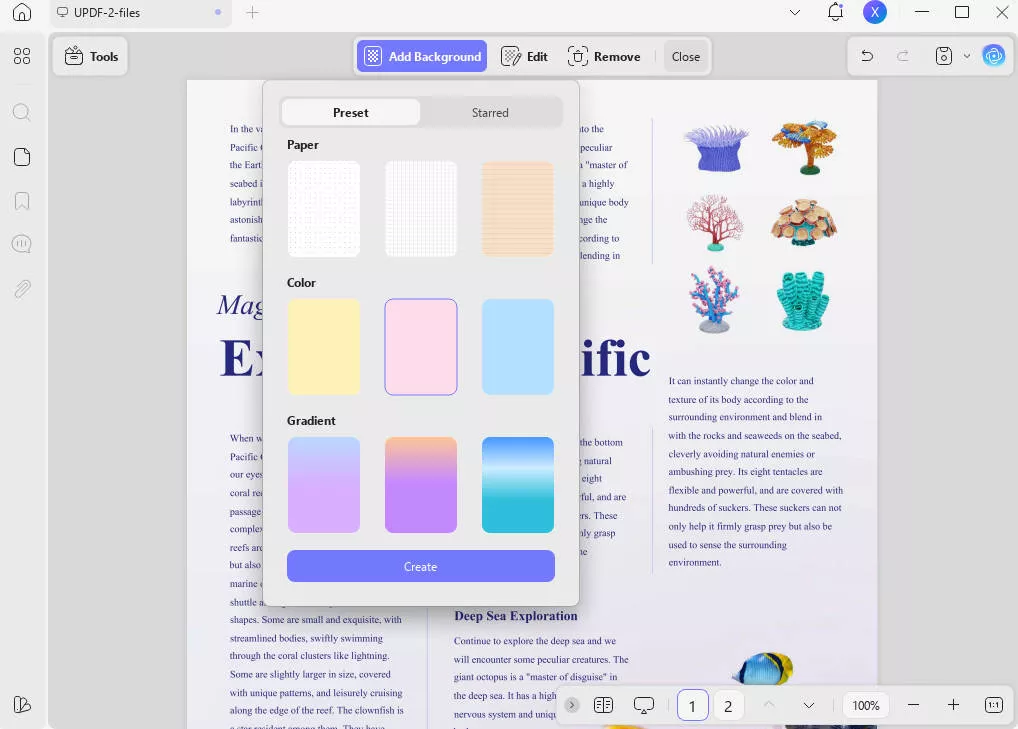Open the bookmark panel icon

[22, 201]
